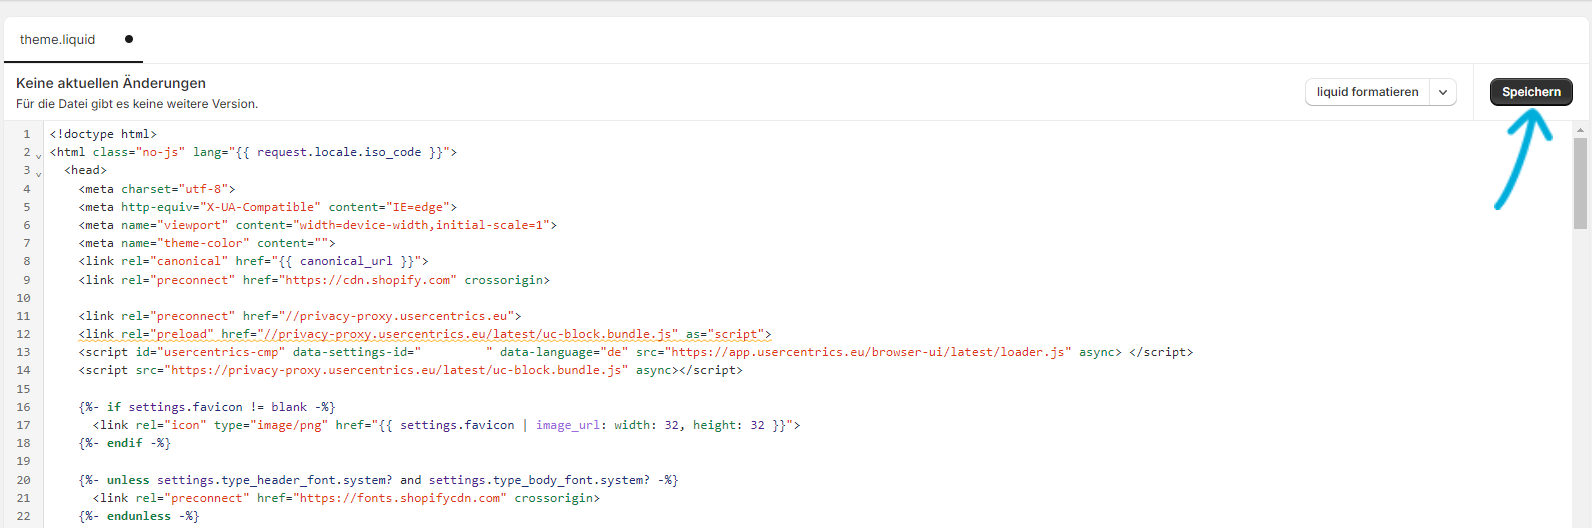This screenshot has height=528, width=1592.
Task: Click the loader.js URL in line 13
Action: pyautogui.click(x=868, y=352)
